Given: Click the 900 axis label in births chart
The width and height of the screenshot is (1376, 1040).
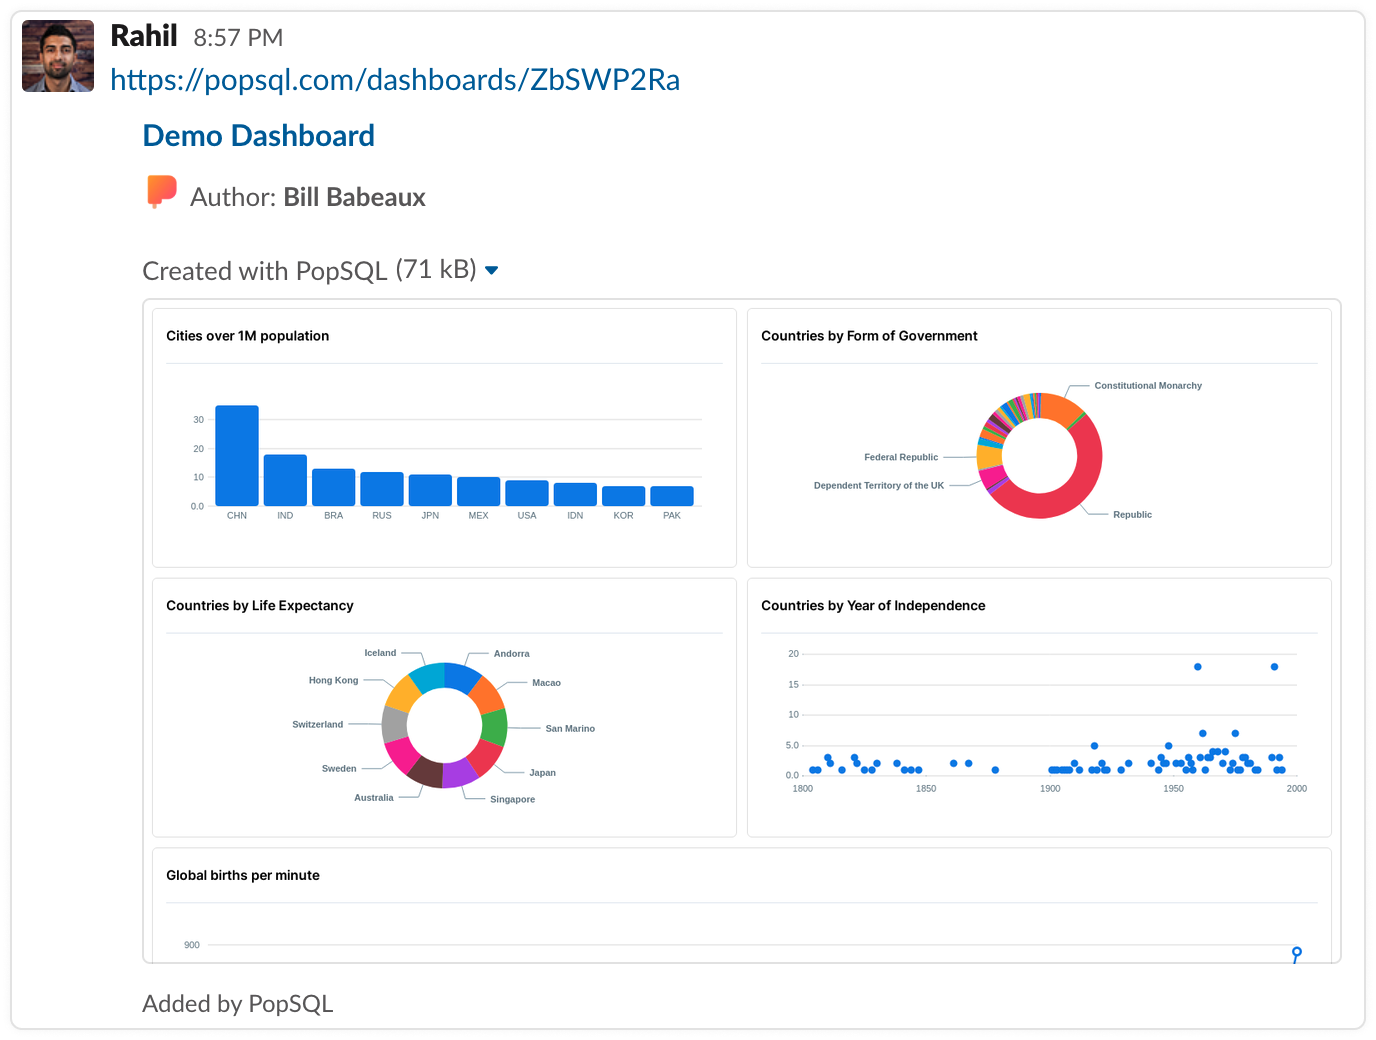Looking at the screenshot, I should tap(192, 945).
